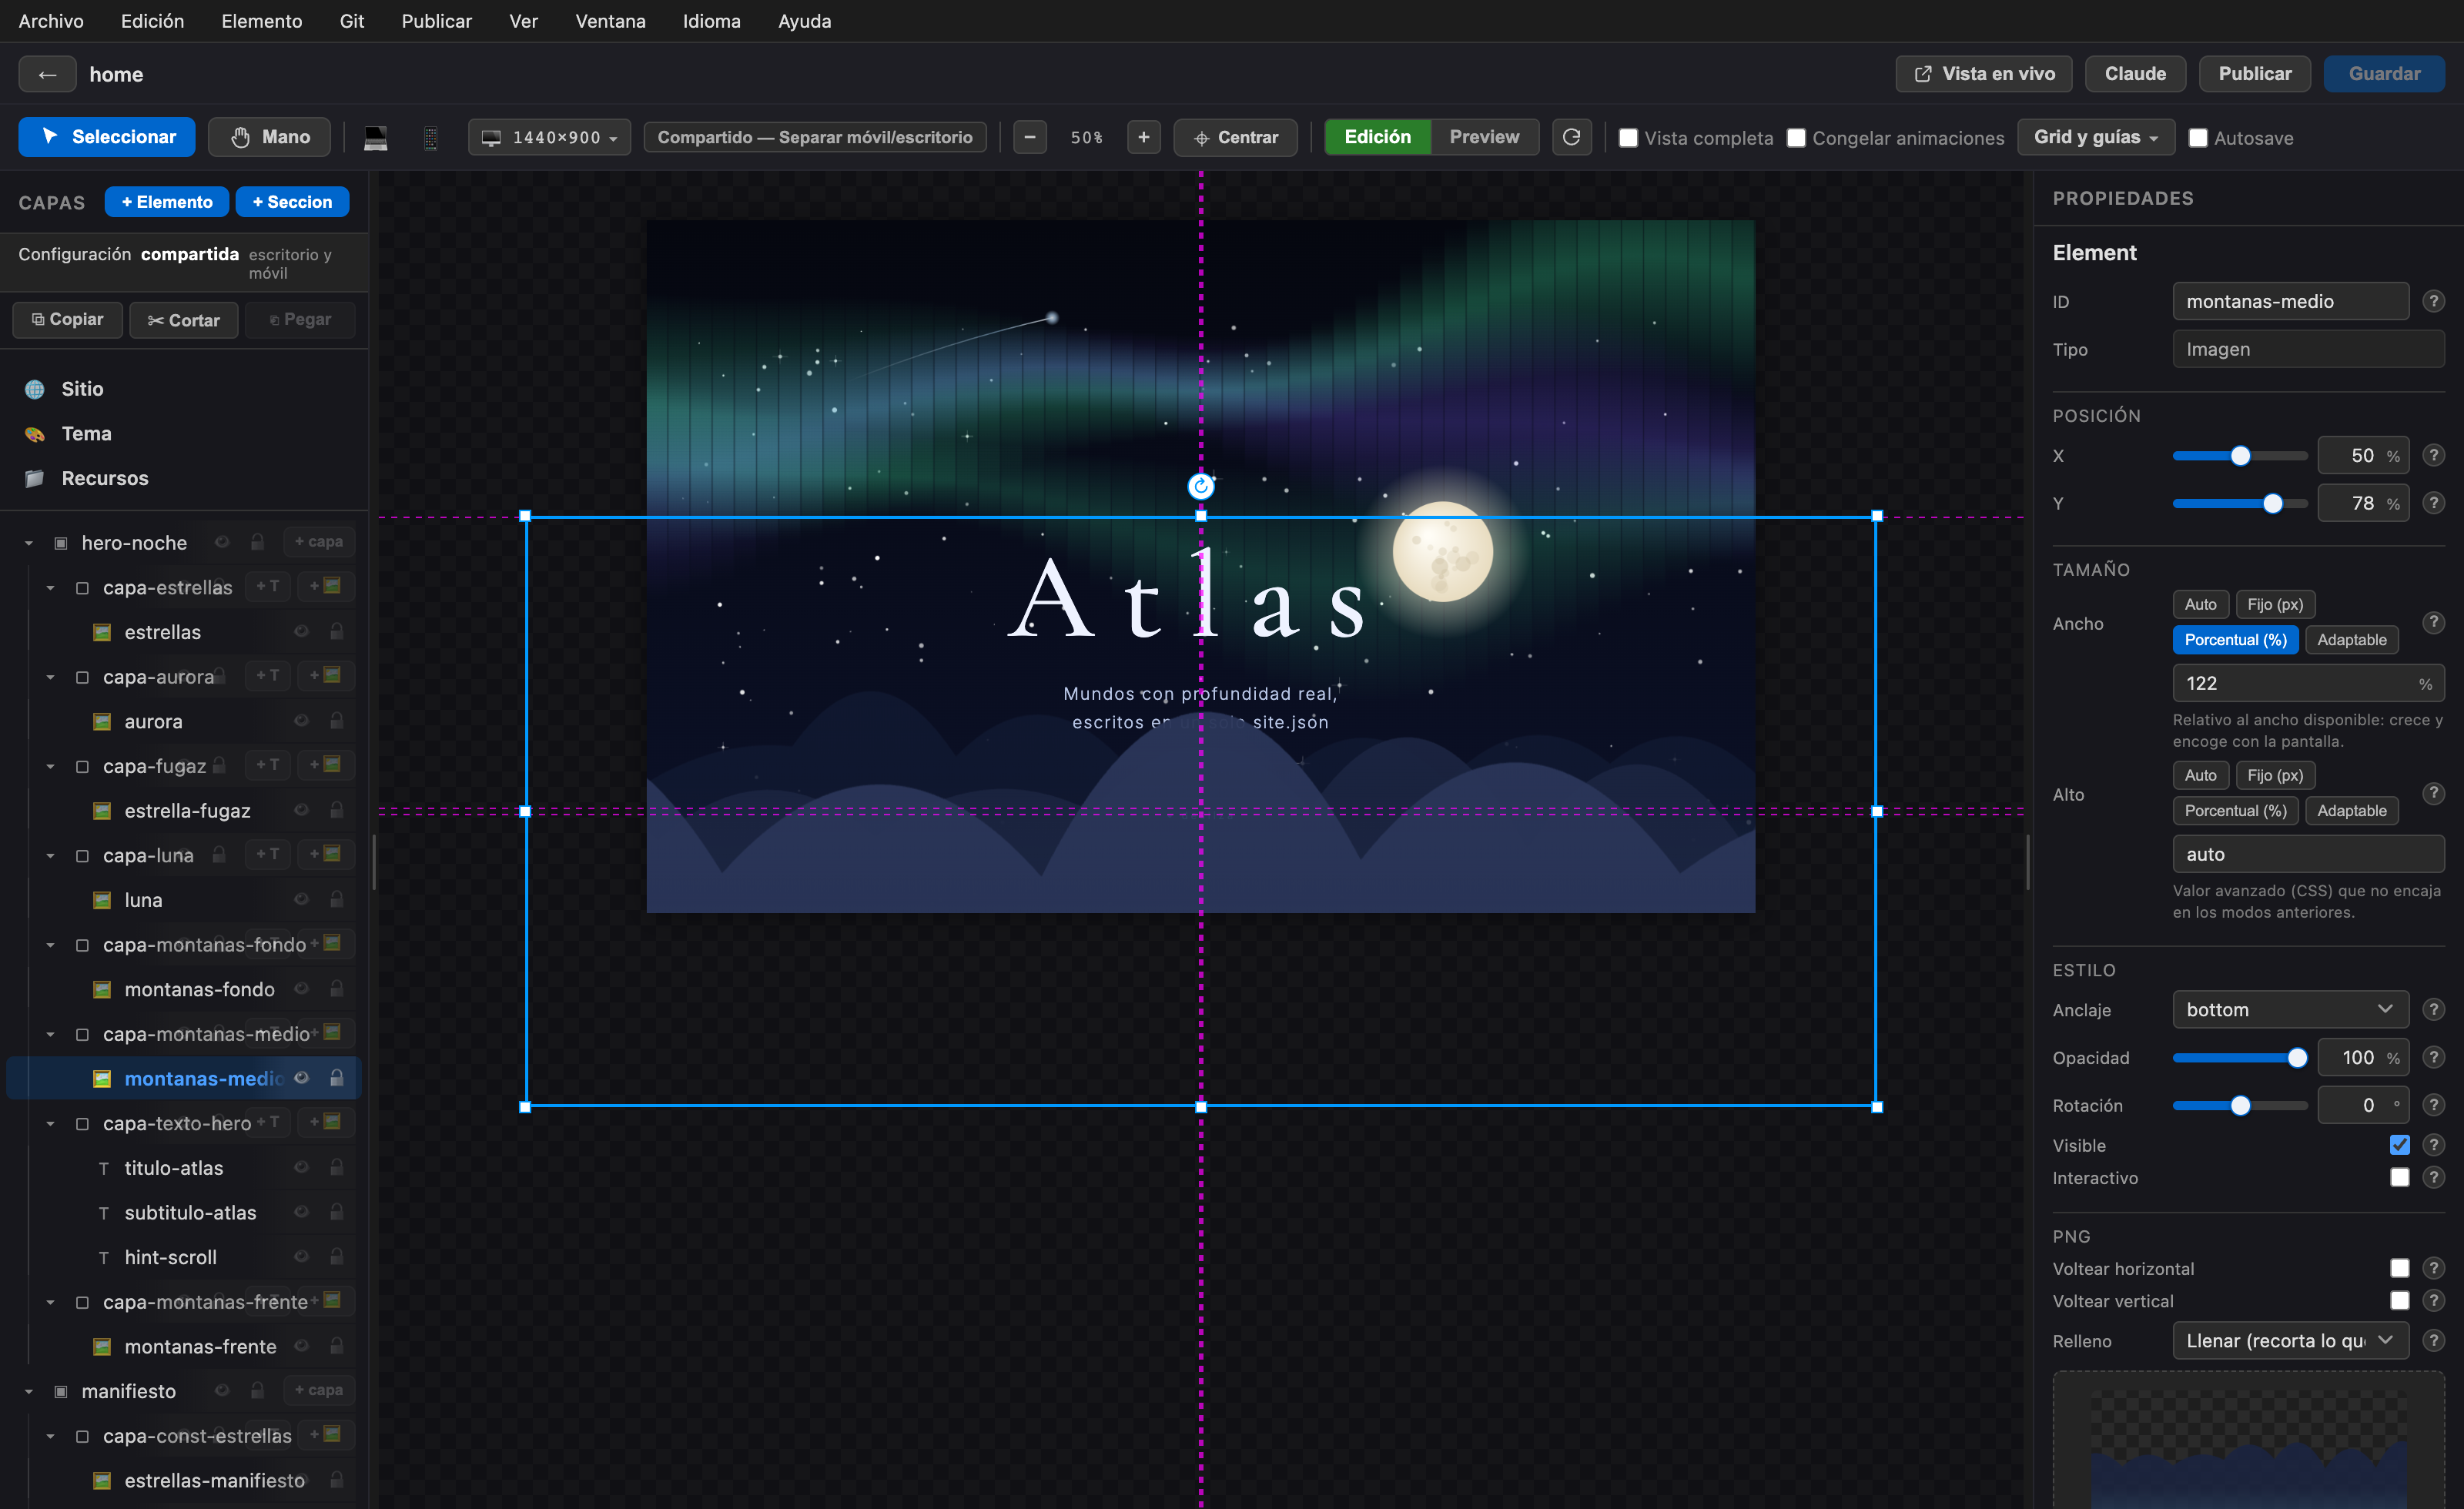Click the help icon next to ID field
The width and height of the screenshot is (2464, 1509).
click(2433, 301)
